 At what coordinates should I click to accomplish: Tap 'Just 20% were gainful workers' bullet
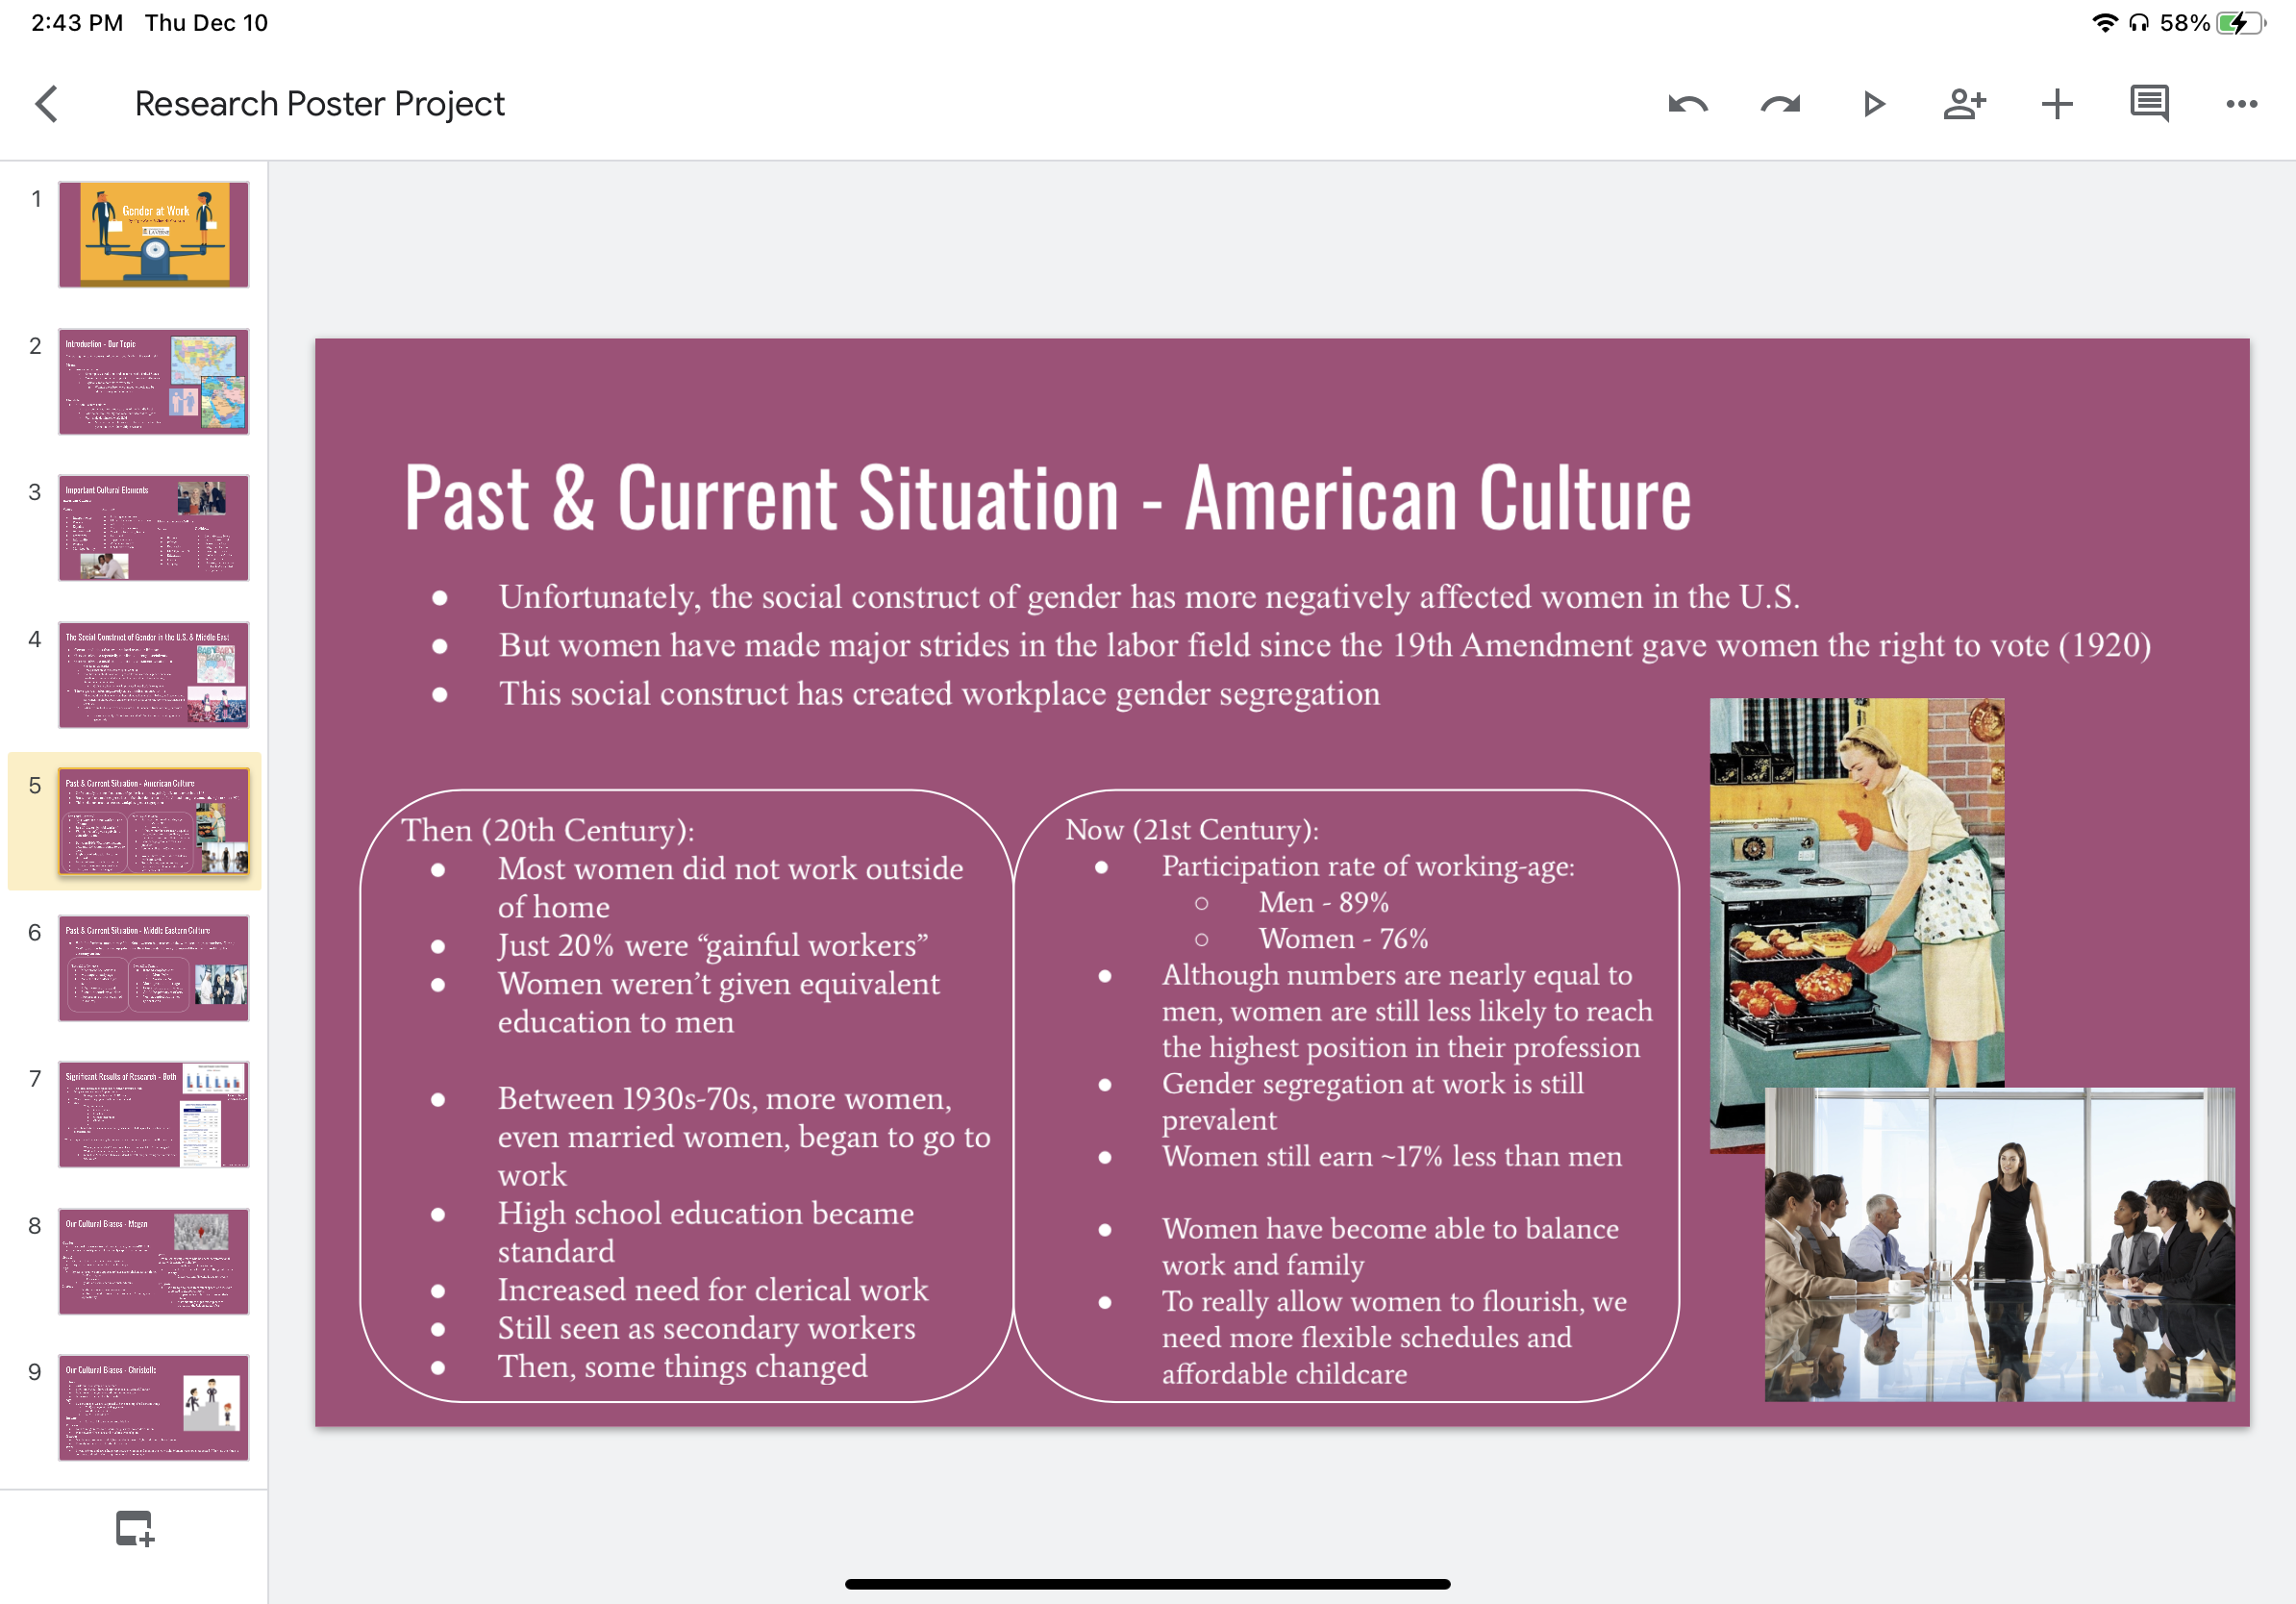(713, 946)
